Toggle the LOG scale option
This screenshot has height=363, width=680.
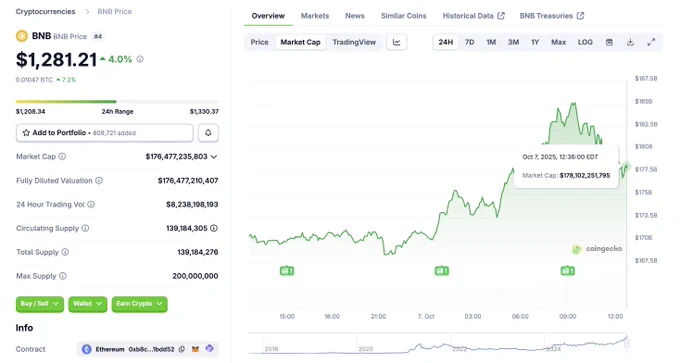coord(585,42)
